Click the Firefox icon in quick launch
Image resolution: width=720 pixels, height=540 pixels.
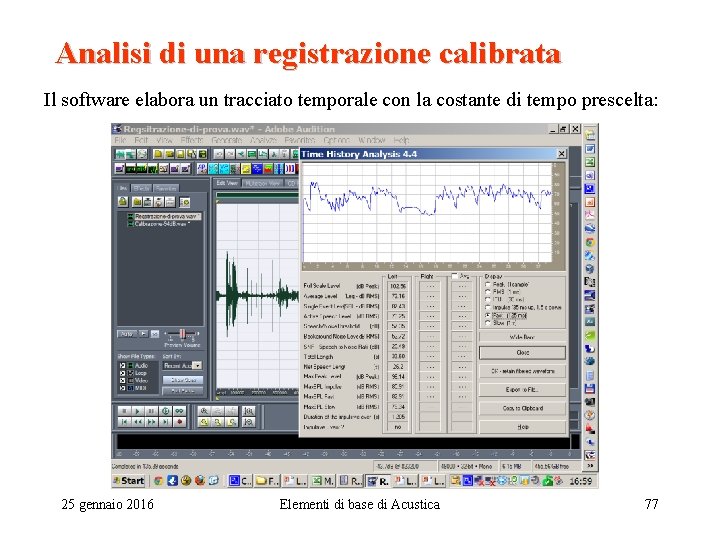pyautogui.click(x=200, y=481)
